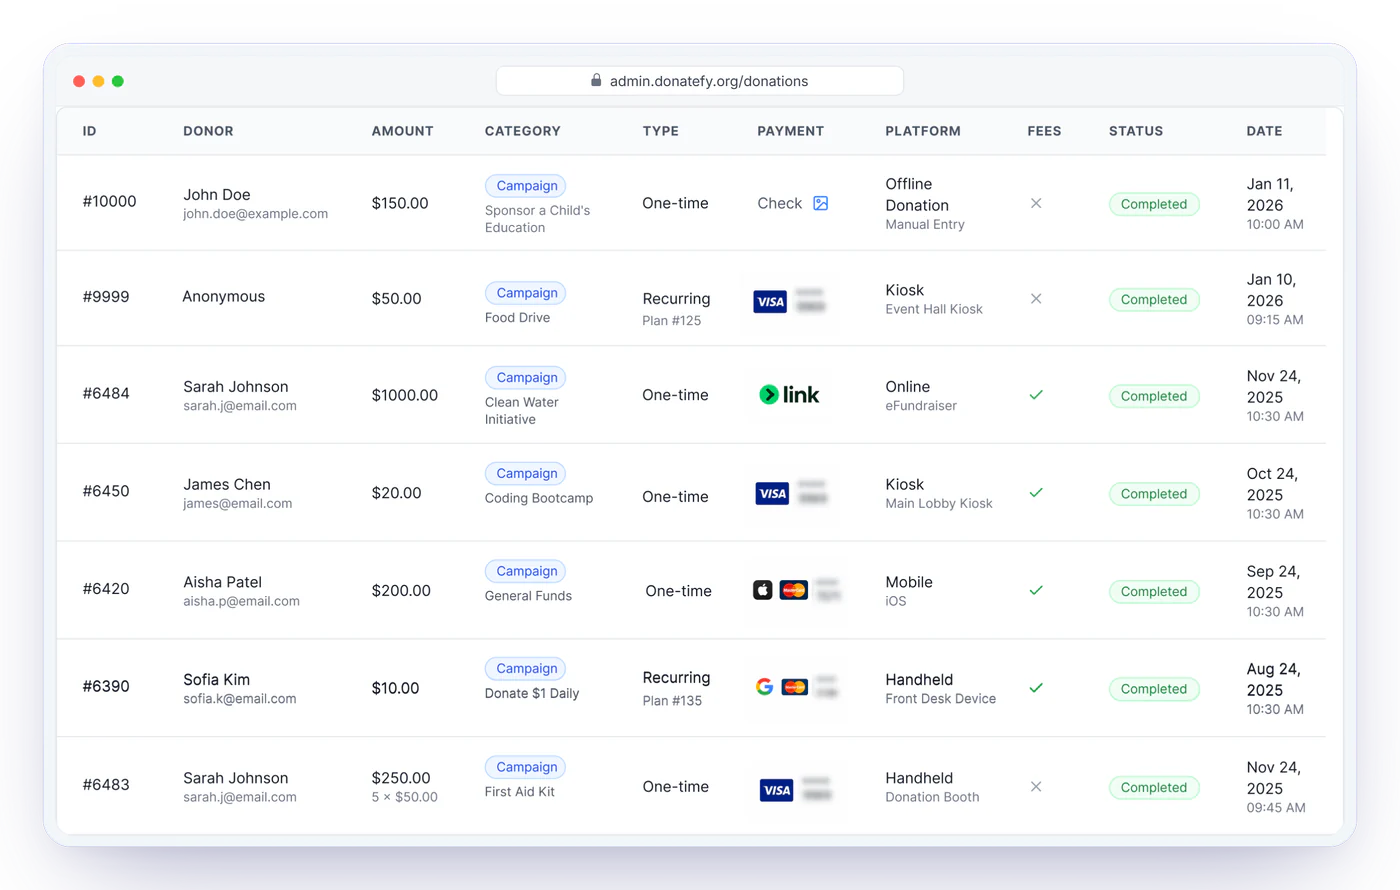
Task: Click donation ID #6420
Action: (106, 589)
